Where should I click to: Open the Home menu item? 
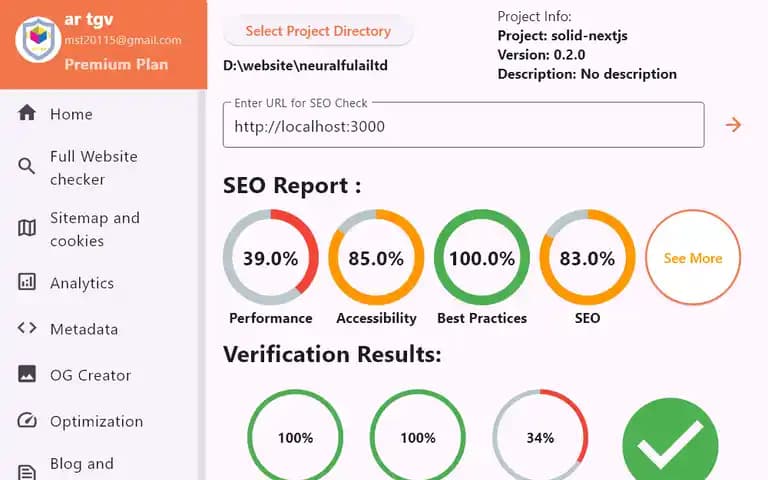[x=71, y=114]
